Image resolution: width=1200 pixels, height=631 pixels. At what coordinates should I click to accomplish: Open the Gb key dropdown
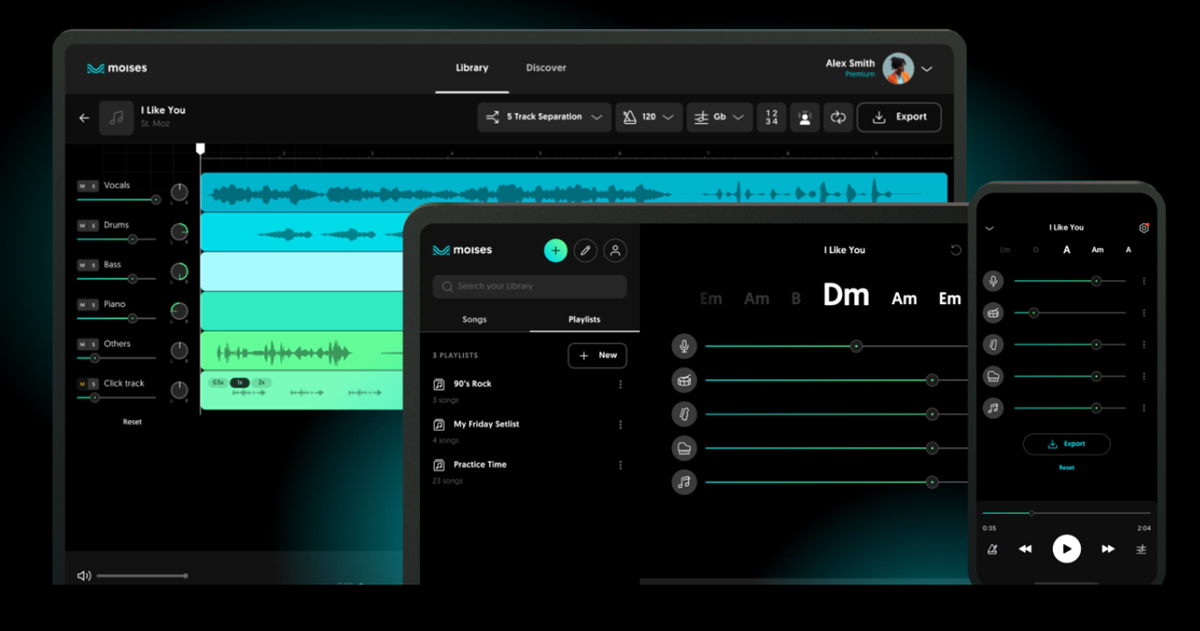pos(720,117)
